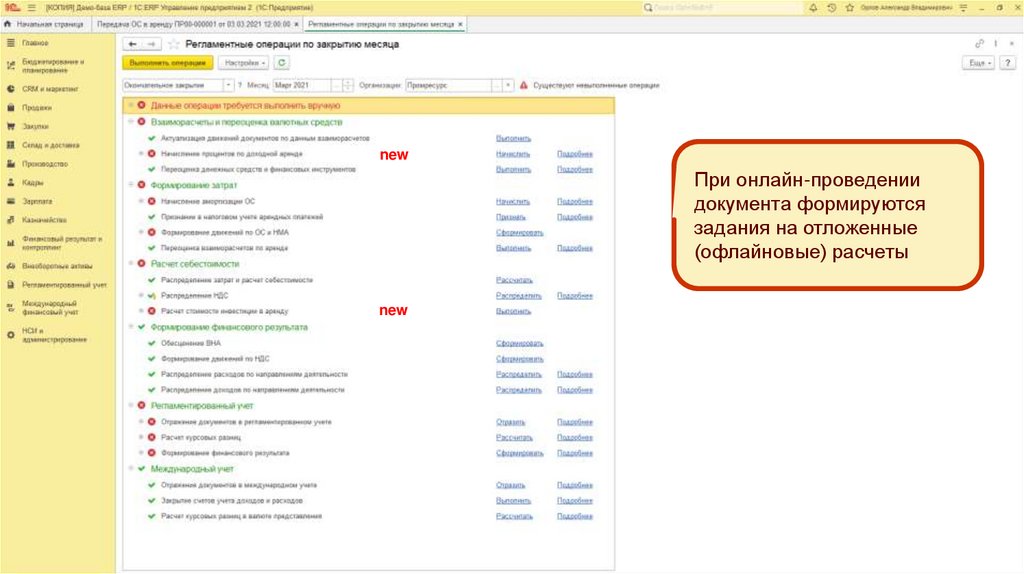Open Казначейство section in sidebar

[x=44, y=220]
